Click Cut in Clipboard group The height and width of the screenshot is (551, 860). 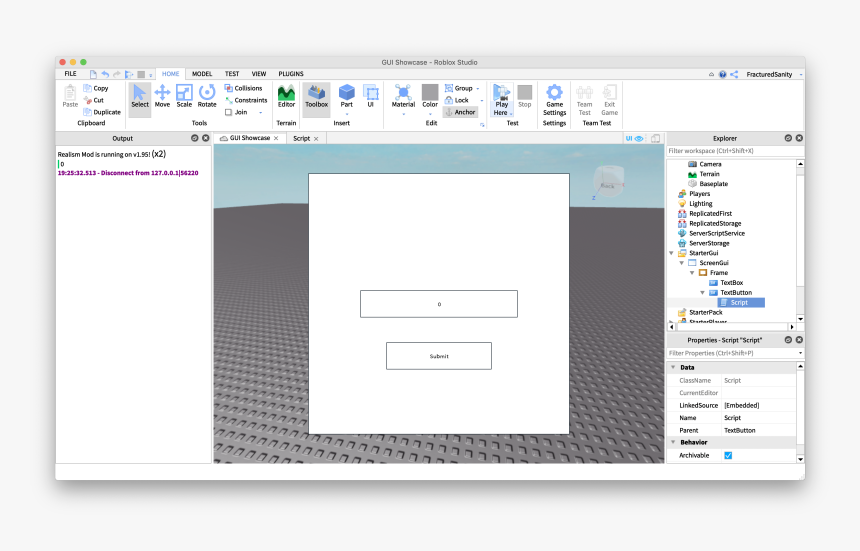94,100
